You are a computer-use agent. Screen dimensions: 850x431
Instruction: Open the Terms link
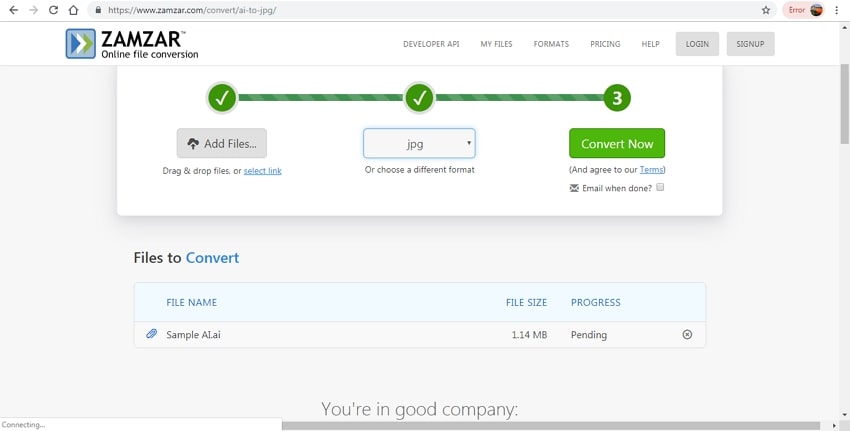pyautogui.click(x=651, y=170)
